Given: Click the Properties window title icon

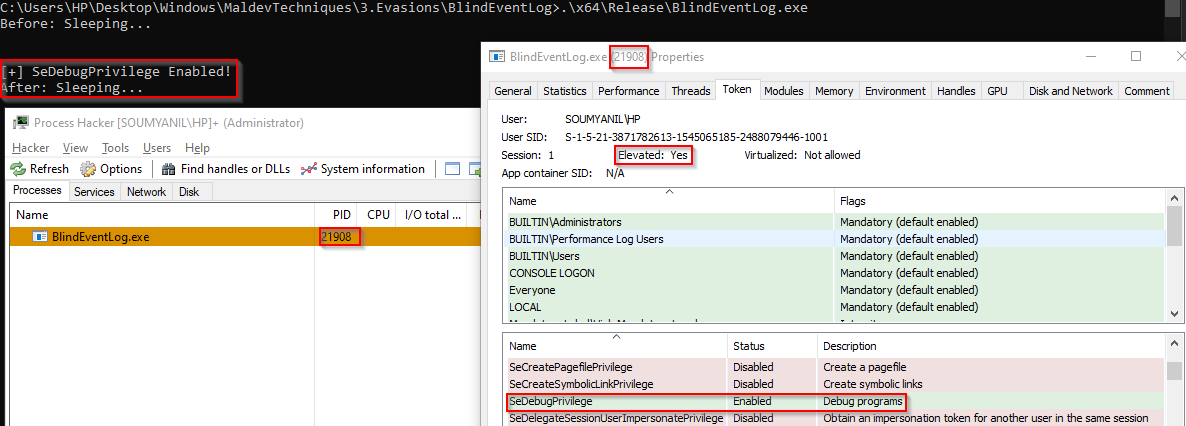Looking at the screenshot, I should 497,57.
